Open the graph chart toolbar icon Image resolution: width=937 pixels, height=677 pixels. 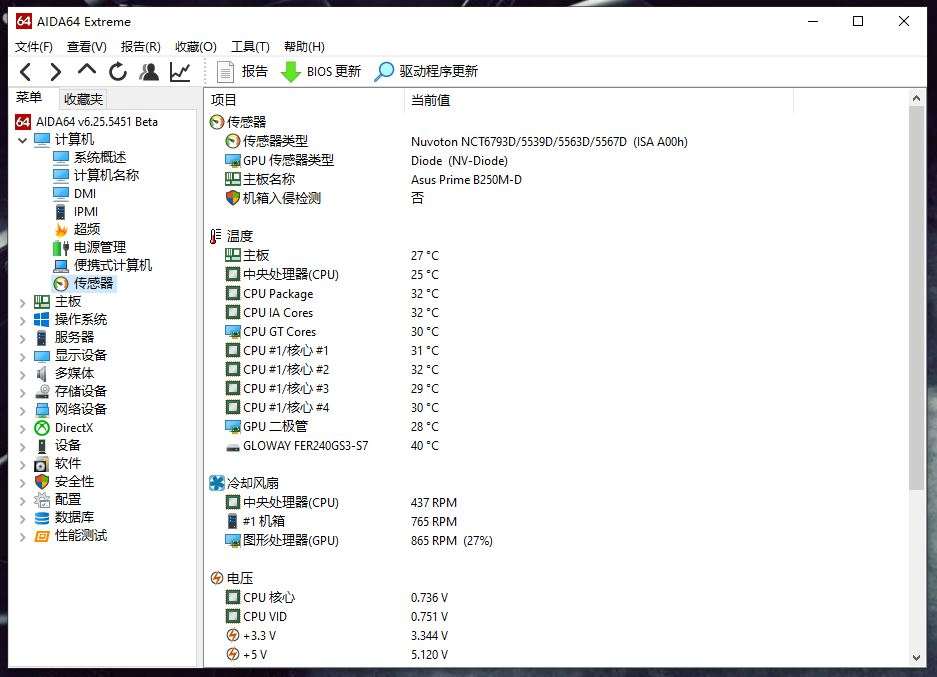pos(180,72)
